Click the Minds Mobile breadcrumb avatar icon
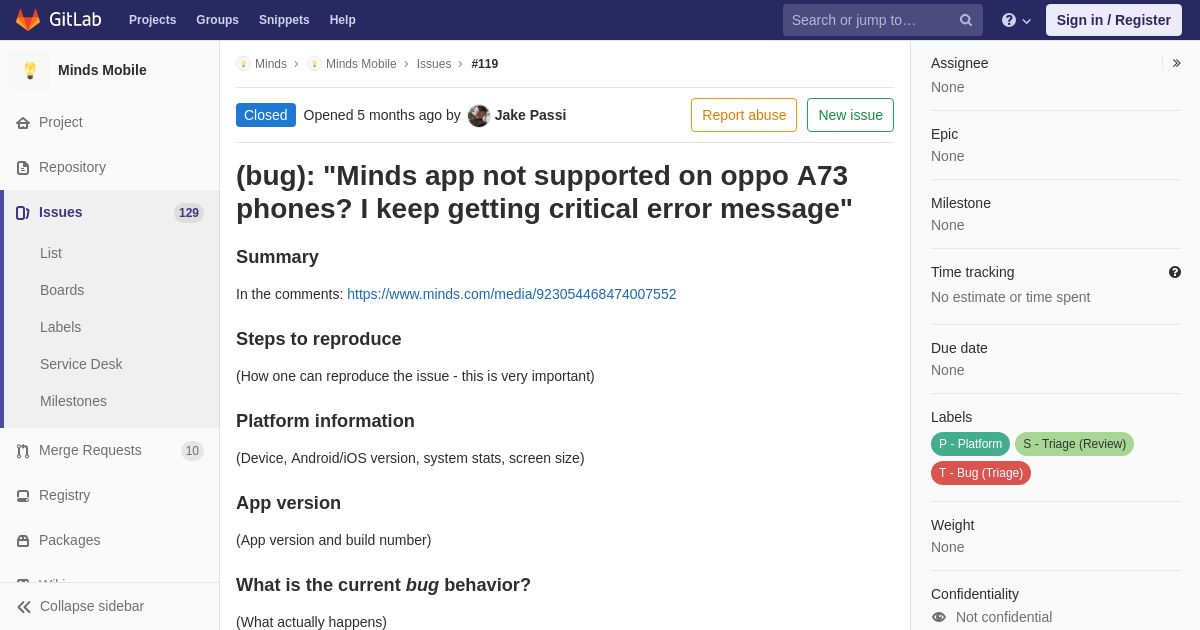The height and width of the screenshot is (630, 1200). [x=314, y=64]
